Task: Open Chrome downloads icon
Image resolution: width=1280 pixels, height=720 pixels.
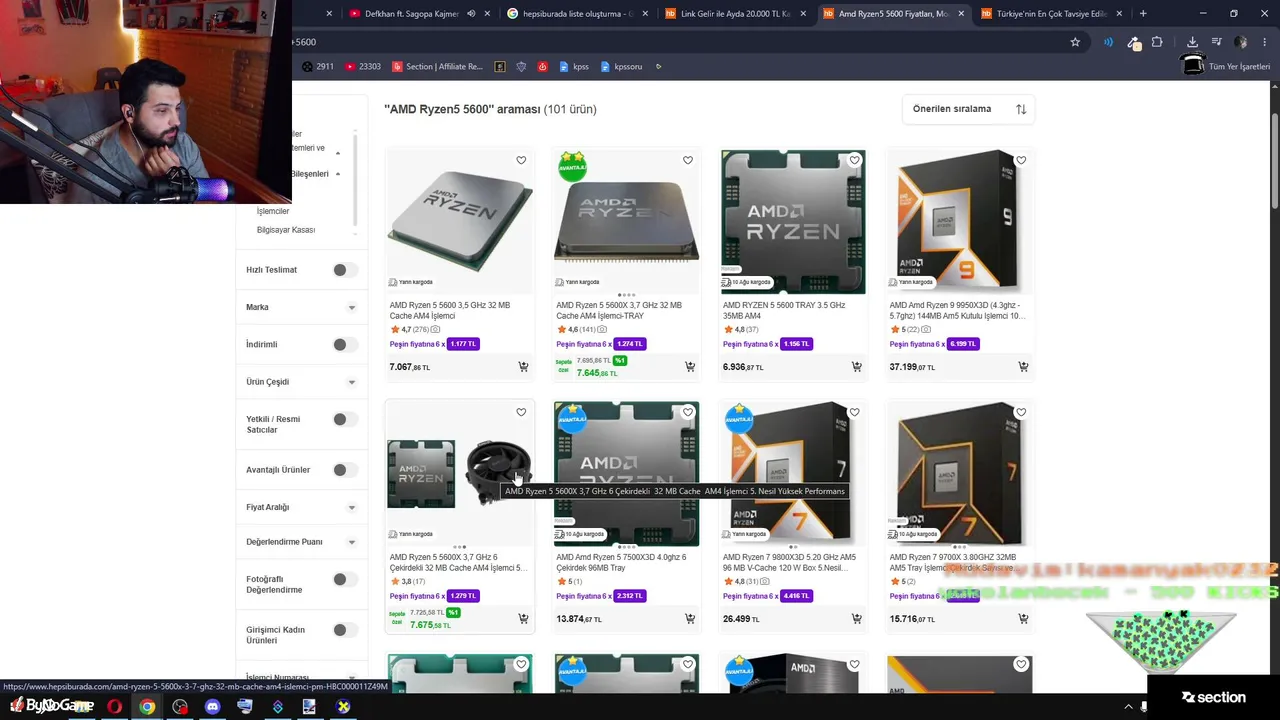Action: [1192, 42]
